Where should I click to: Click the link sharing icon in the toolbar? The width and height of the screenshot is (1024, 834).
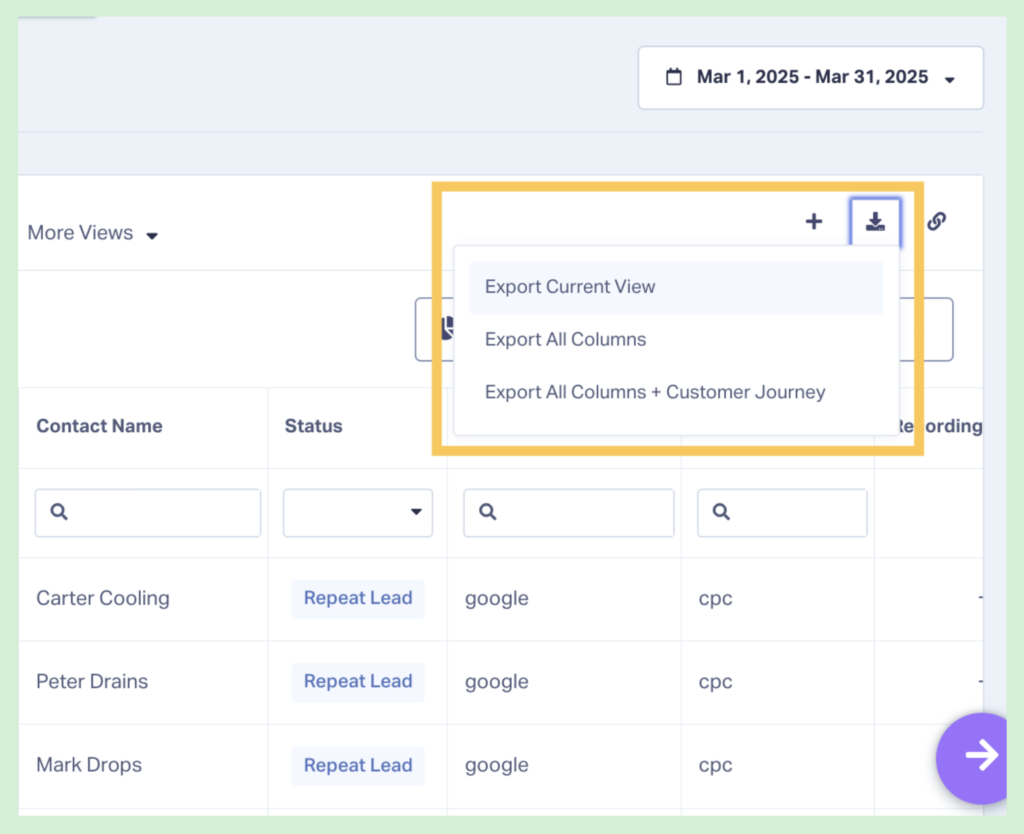pos(936,221)
